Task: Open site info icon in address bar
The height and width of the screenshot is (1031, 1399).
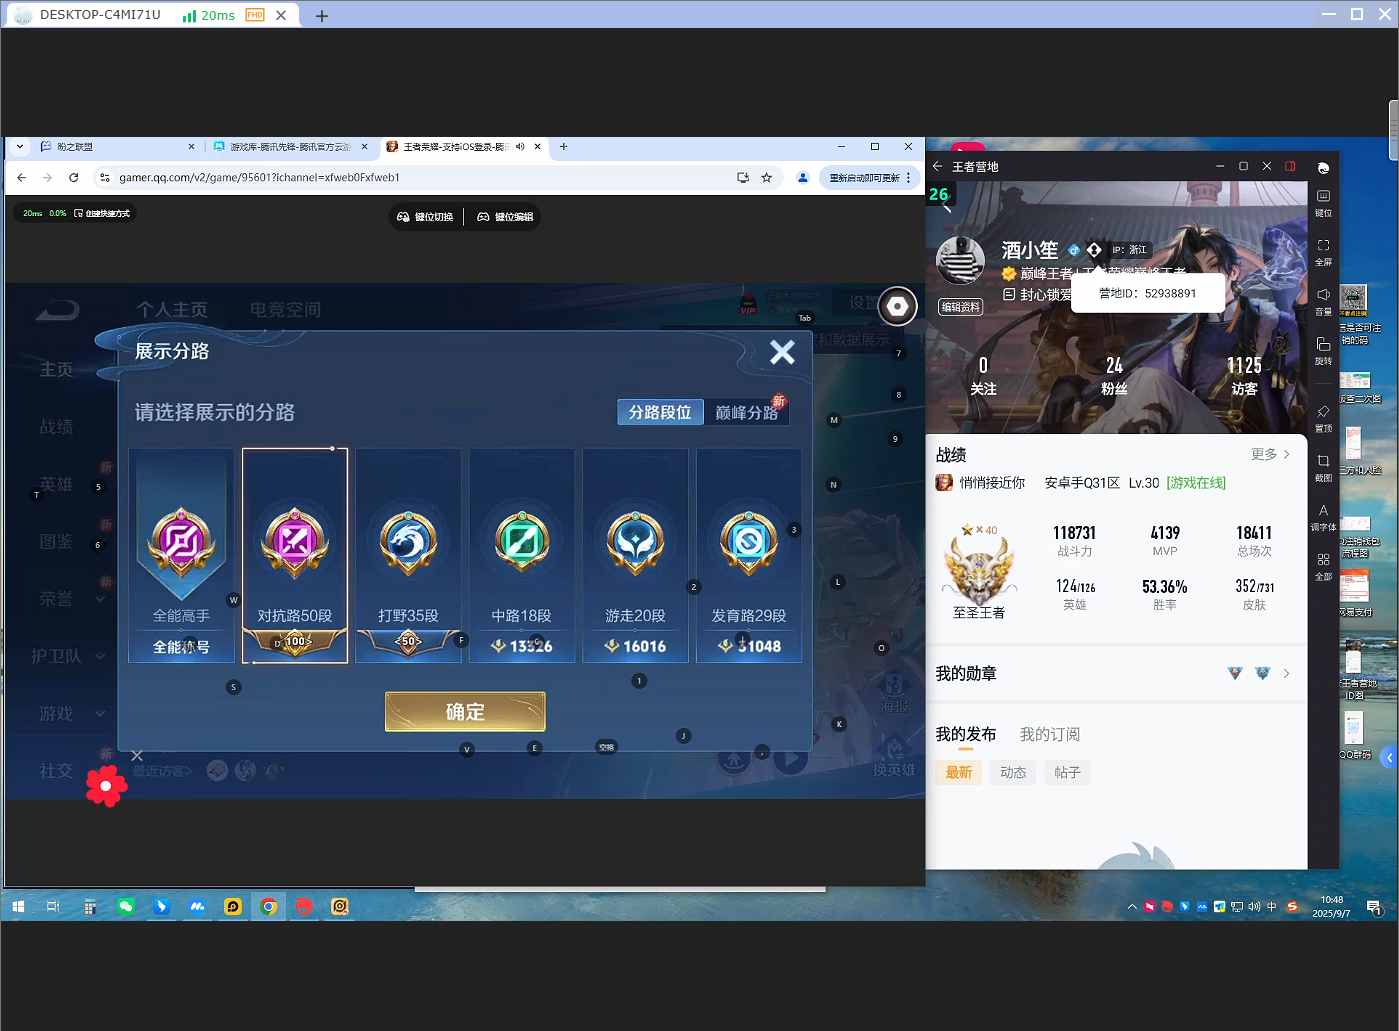Action: pyautogui.click(x=104, y=177)
